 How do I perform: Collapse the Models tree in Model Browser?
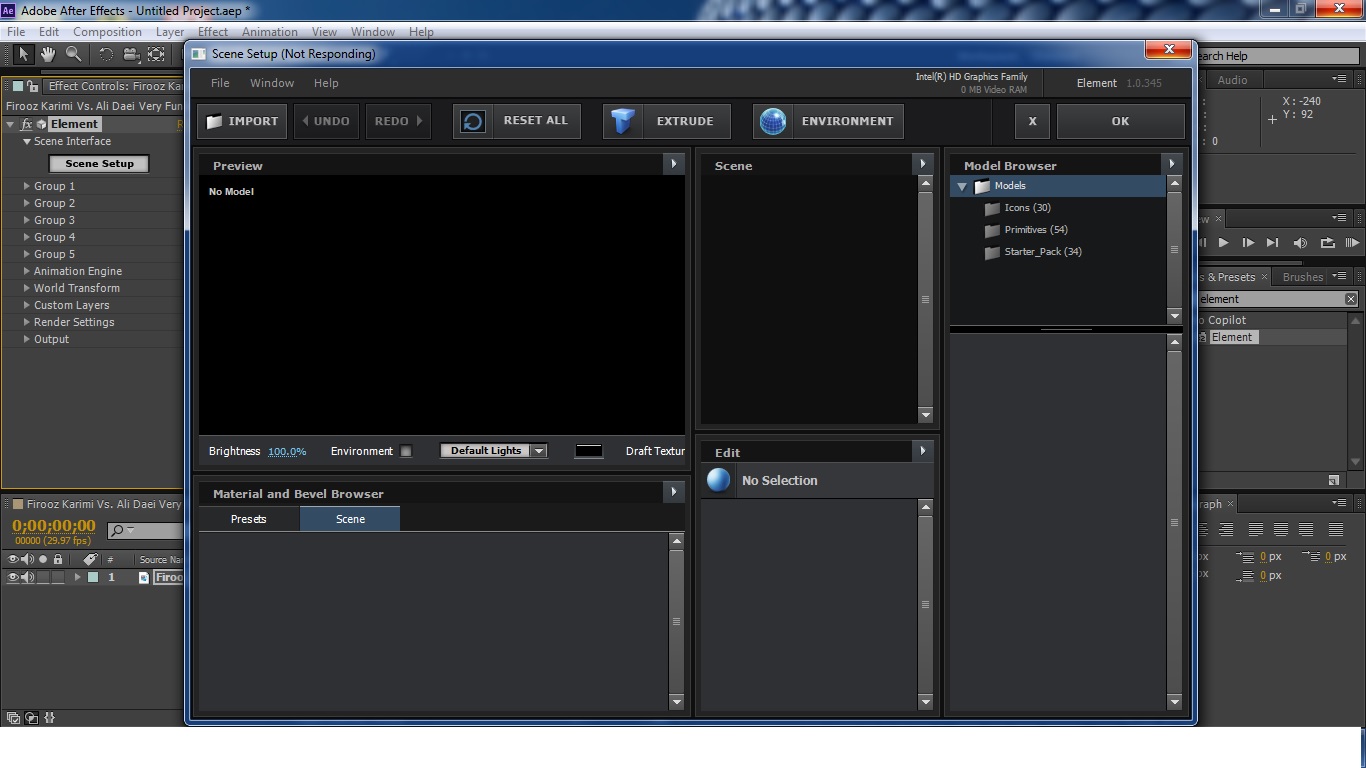coord(962,186)
